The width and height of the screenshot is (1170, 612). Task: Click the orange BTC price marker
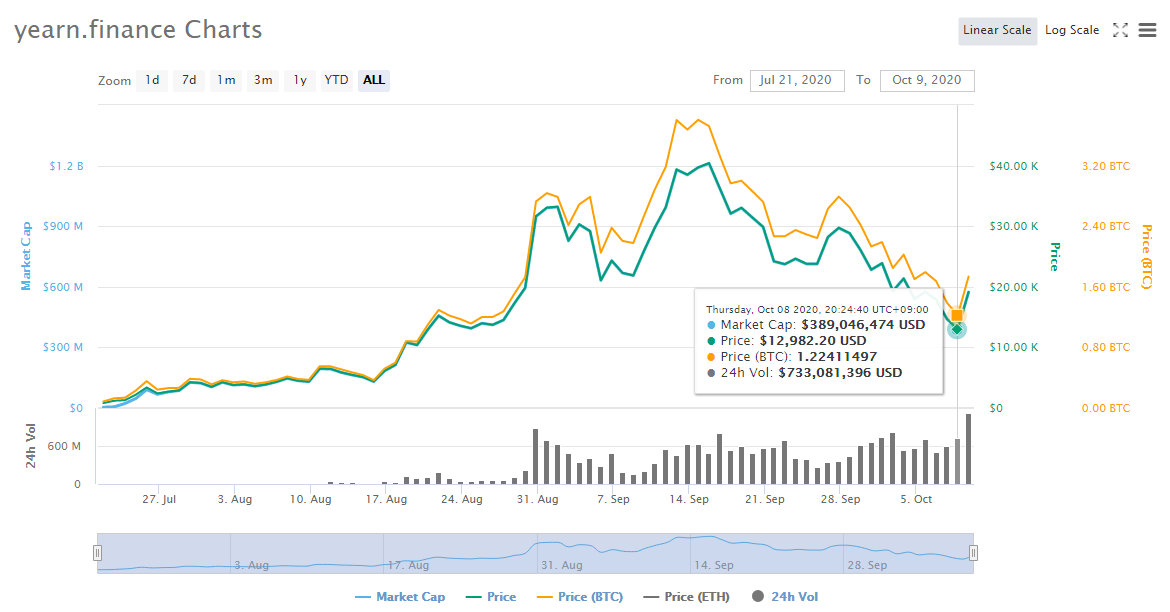click(957, 316)
